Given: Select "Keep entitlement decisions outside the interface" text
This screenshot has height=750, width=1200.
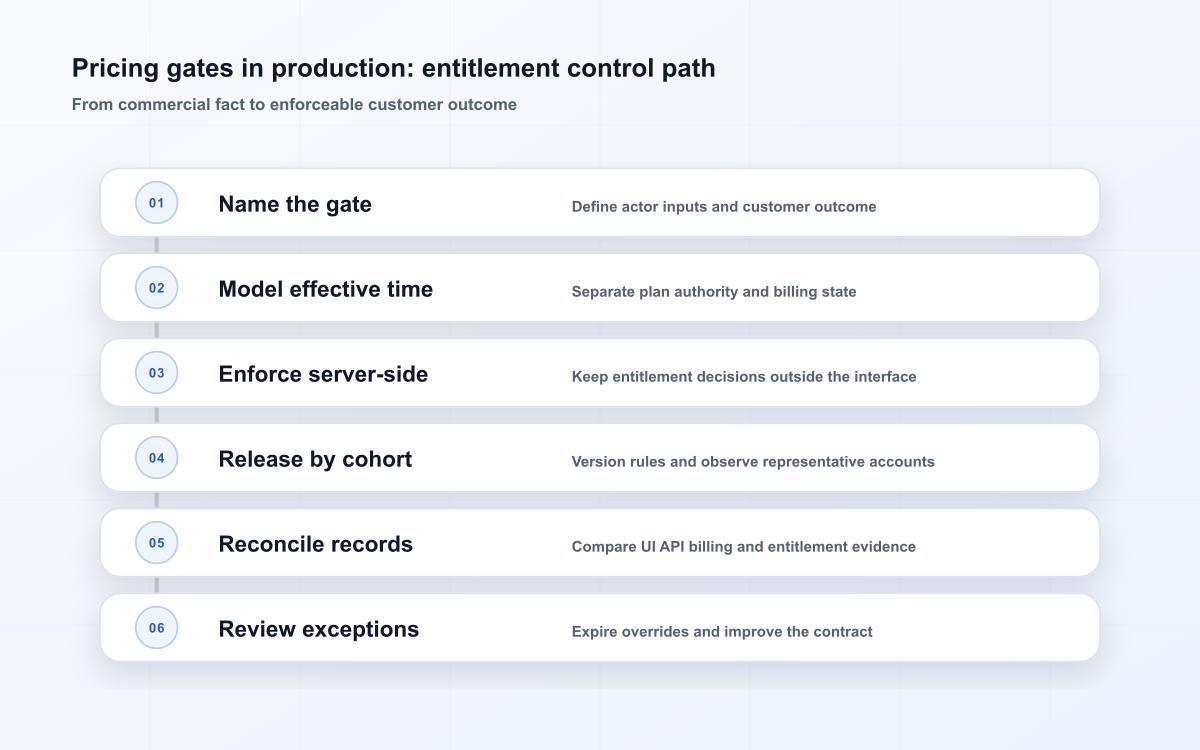Looking at the screenshot, I should click(744, 377).
